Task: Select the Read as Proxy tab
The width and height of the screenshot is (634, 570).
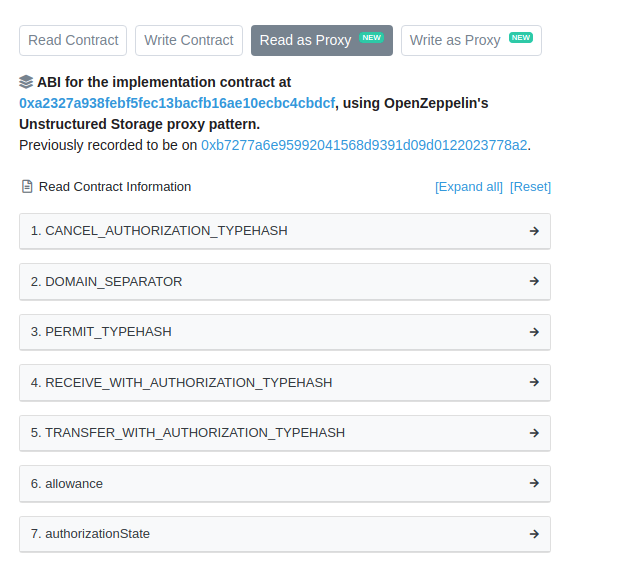Action: click(x=322, y=40)
